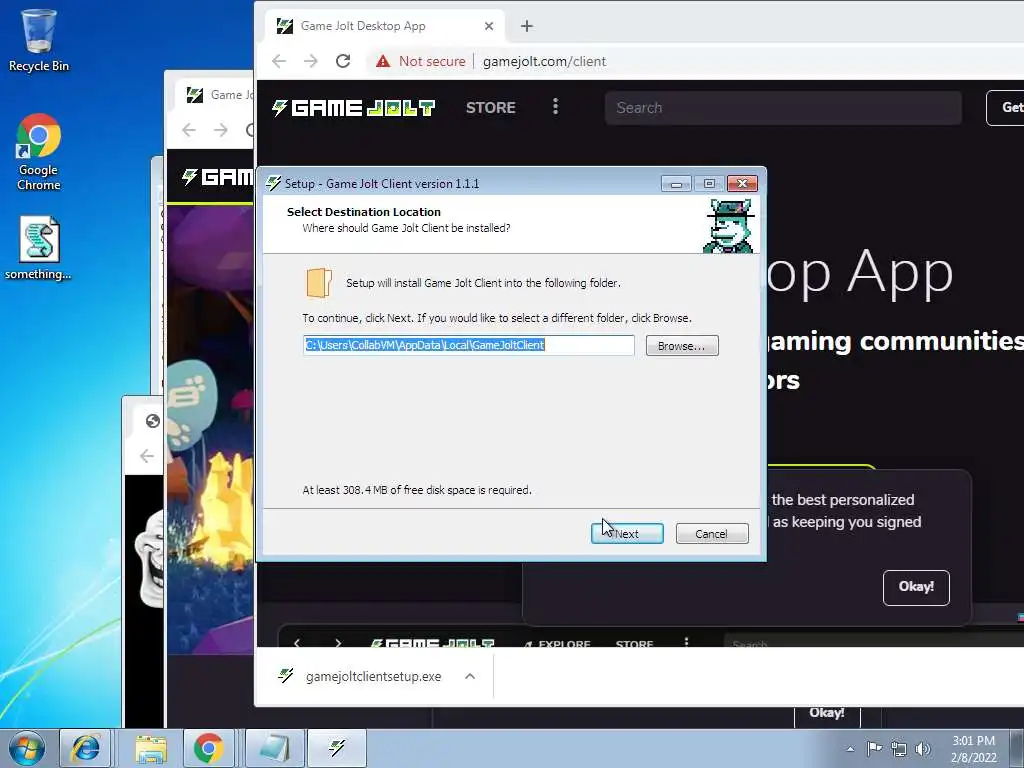The height and width of the screenshot is (768, 1024).
Task: Show hidden system tray icons
Action: click(x=850, y=749)
